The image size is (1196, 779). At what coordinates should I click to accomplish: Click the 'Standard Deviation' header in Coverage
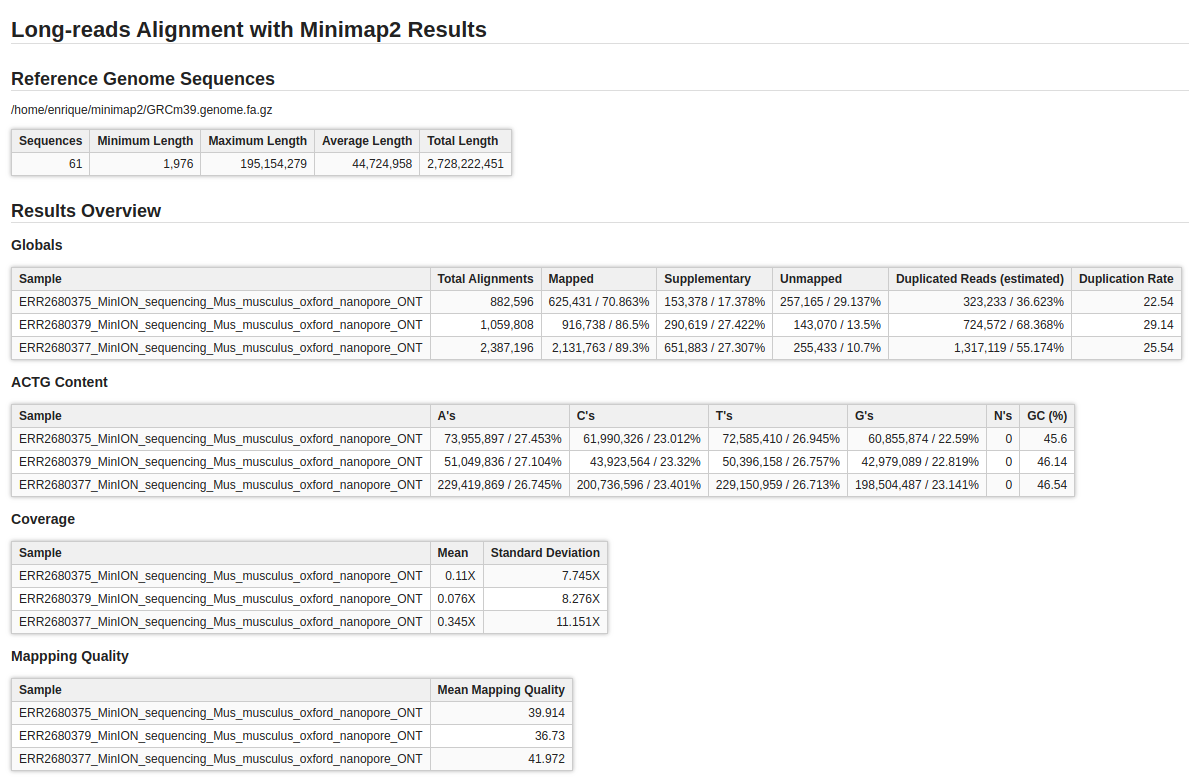click(545, 553)
